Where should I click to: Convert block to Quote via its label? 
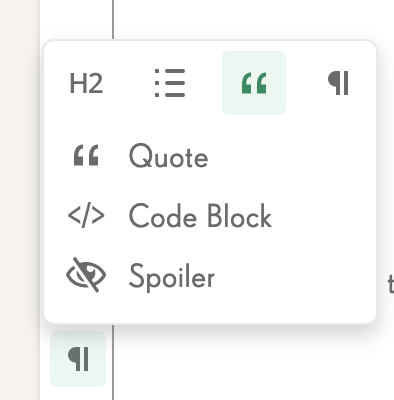169,156
